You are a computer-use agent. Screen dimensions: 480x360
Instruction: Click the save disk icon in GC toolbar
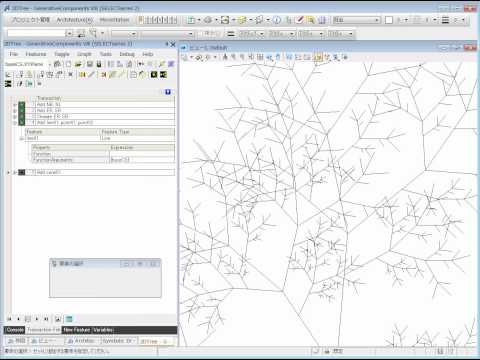[90, 64]
